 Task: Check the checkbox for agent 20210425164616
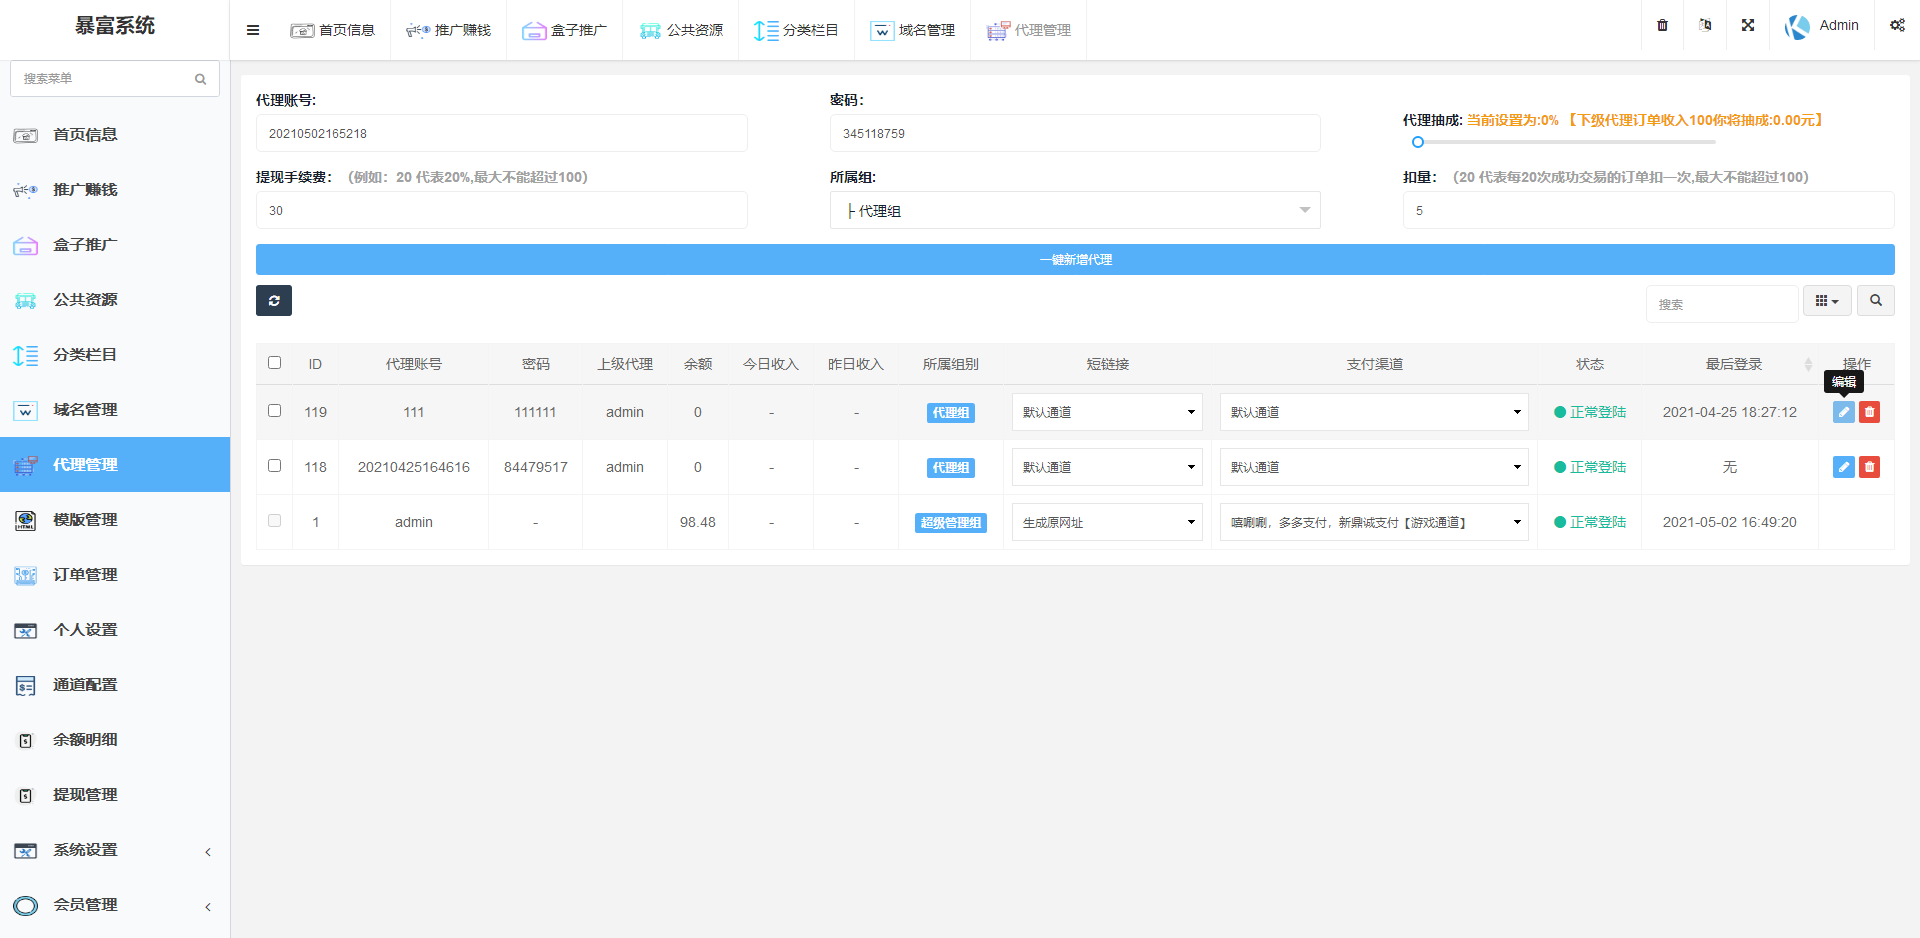(274, 466)
